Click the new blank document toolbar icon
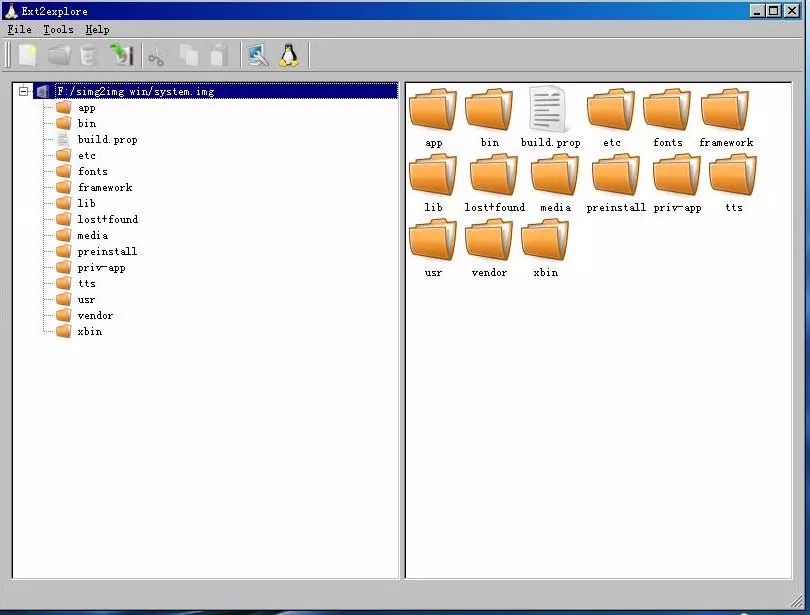This screenshot has width=810, height=615. point(28,55)
